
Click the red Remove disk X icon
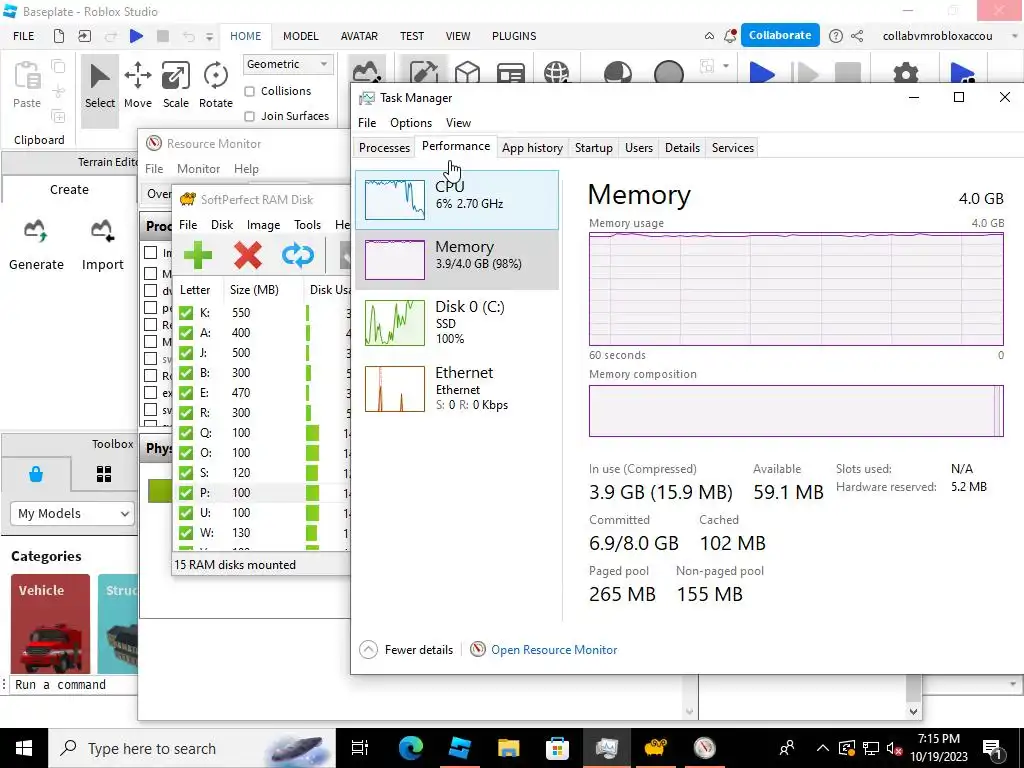coord(248,255)
